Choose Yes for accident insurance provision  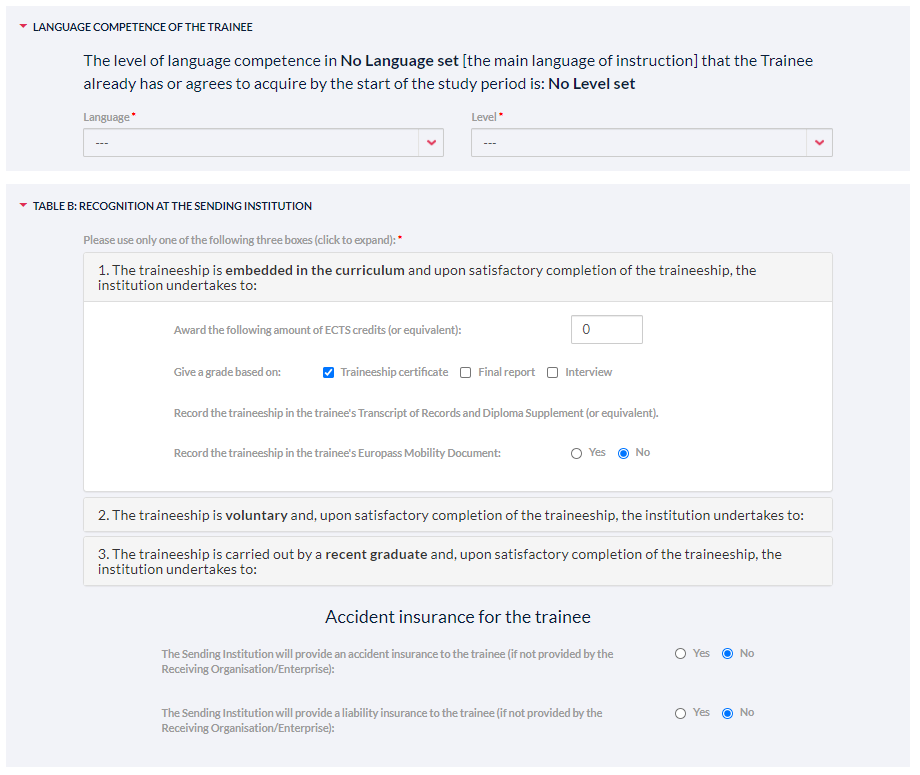pyautogui.click(x=681, y=654)
